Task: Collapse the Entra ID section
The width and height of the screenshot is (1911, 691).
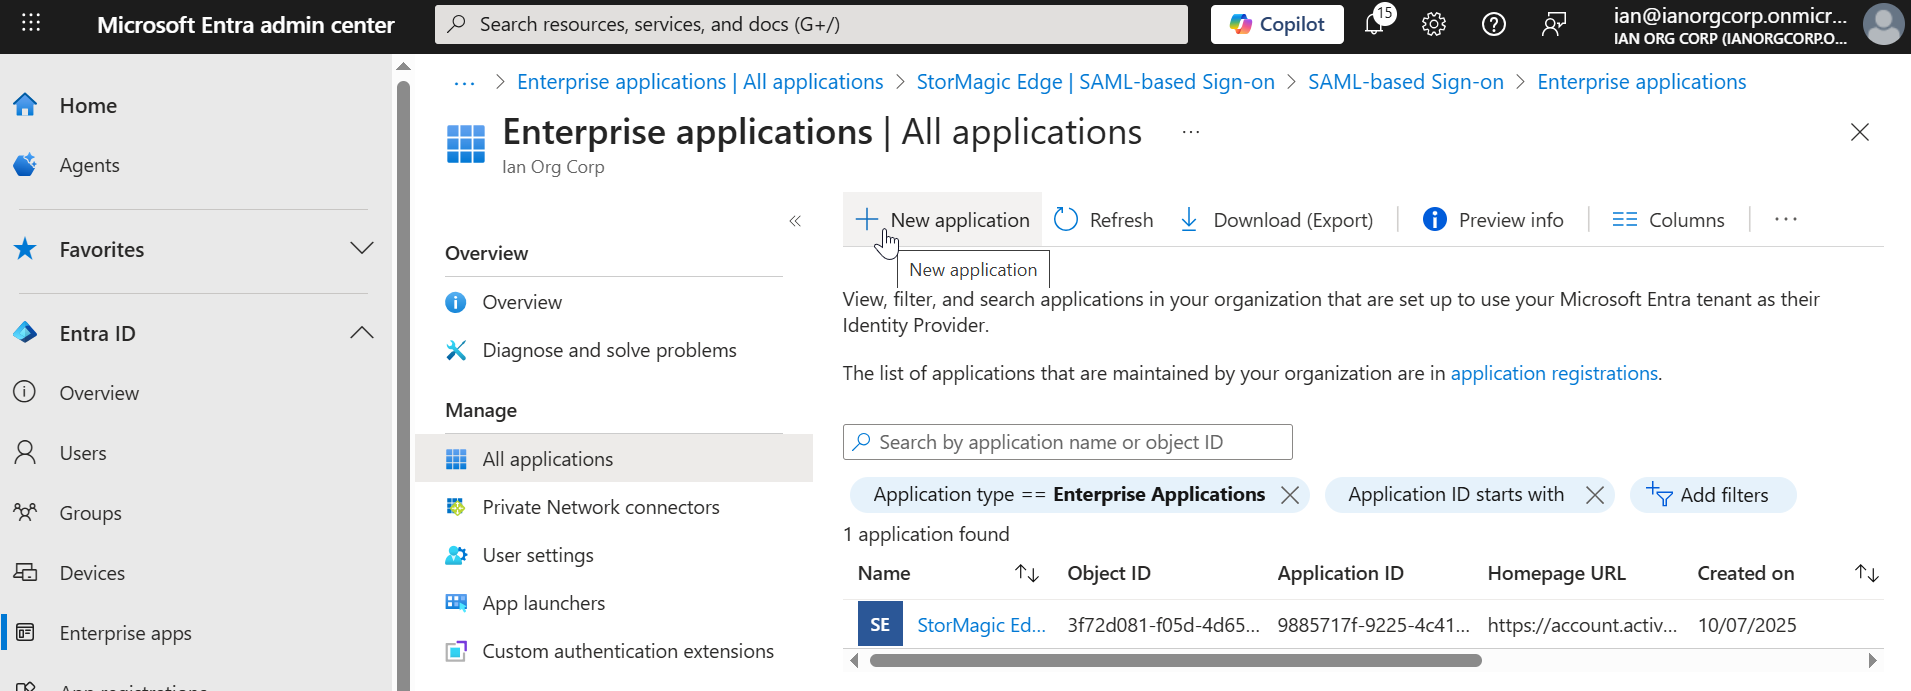Action: [362, 332]
